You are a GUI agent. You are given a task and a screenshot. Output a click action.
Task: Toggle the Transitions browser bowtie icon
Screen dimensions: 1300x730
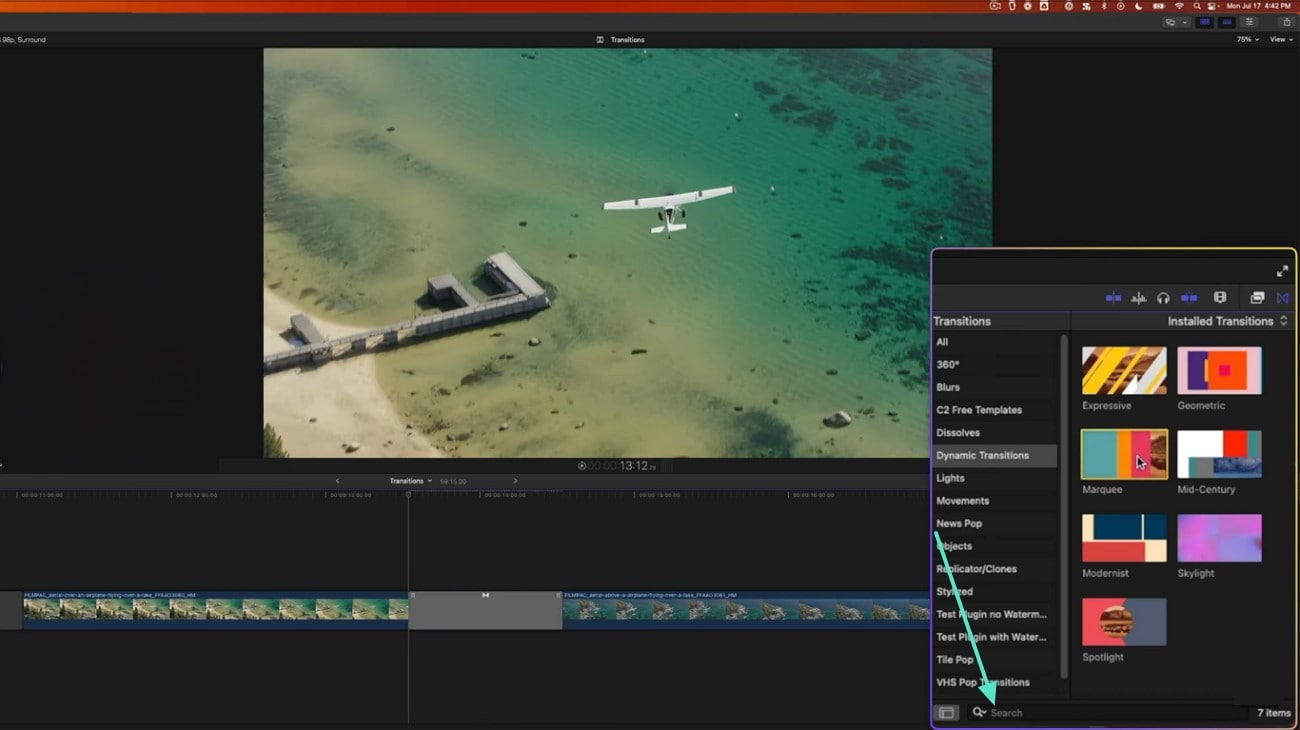[1283, 298]
